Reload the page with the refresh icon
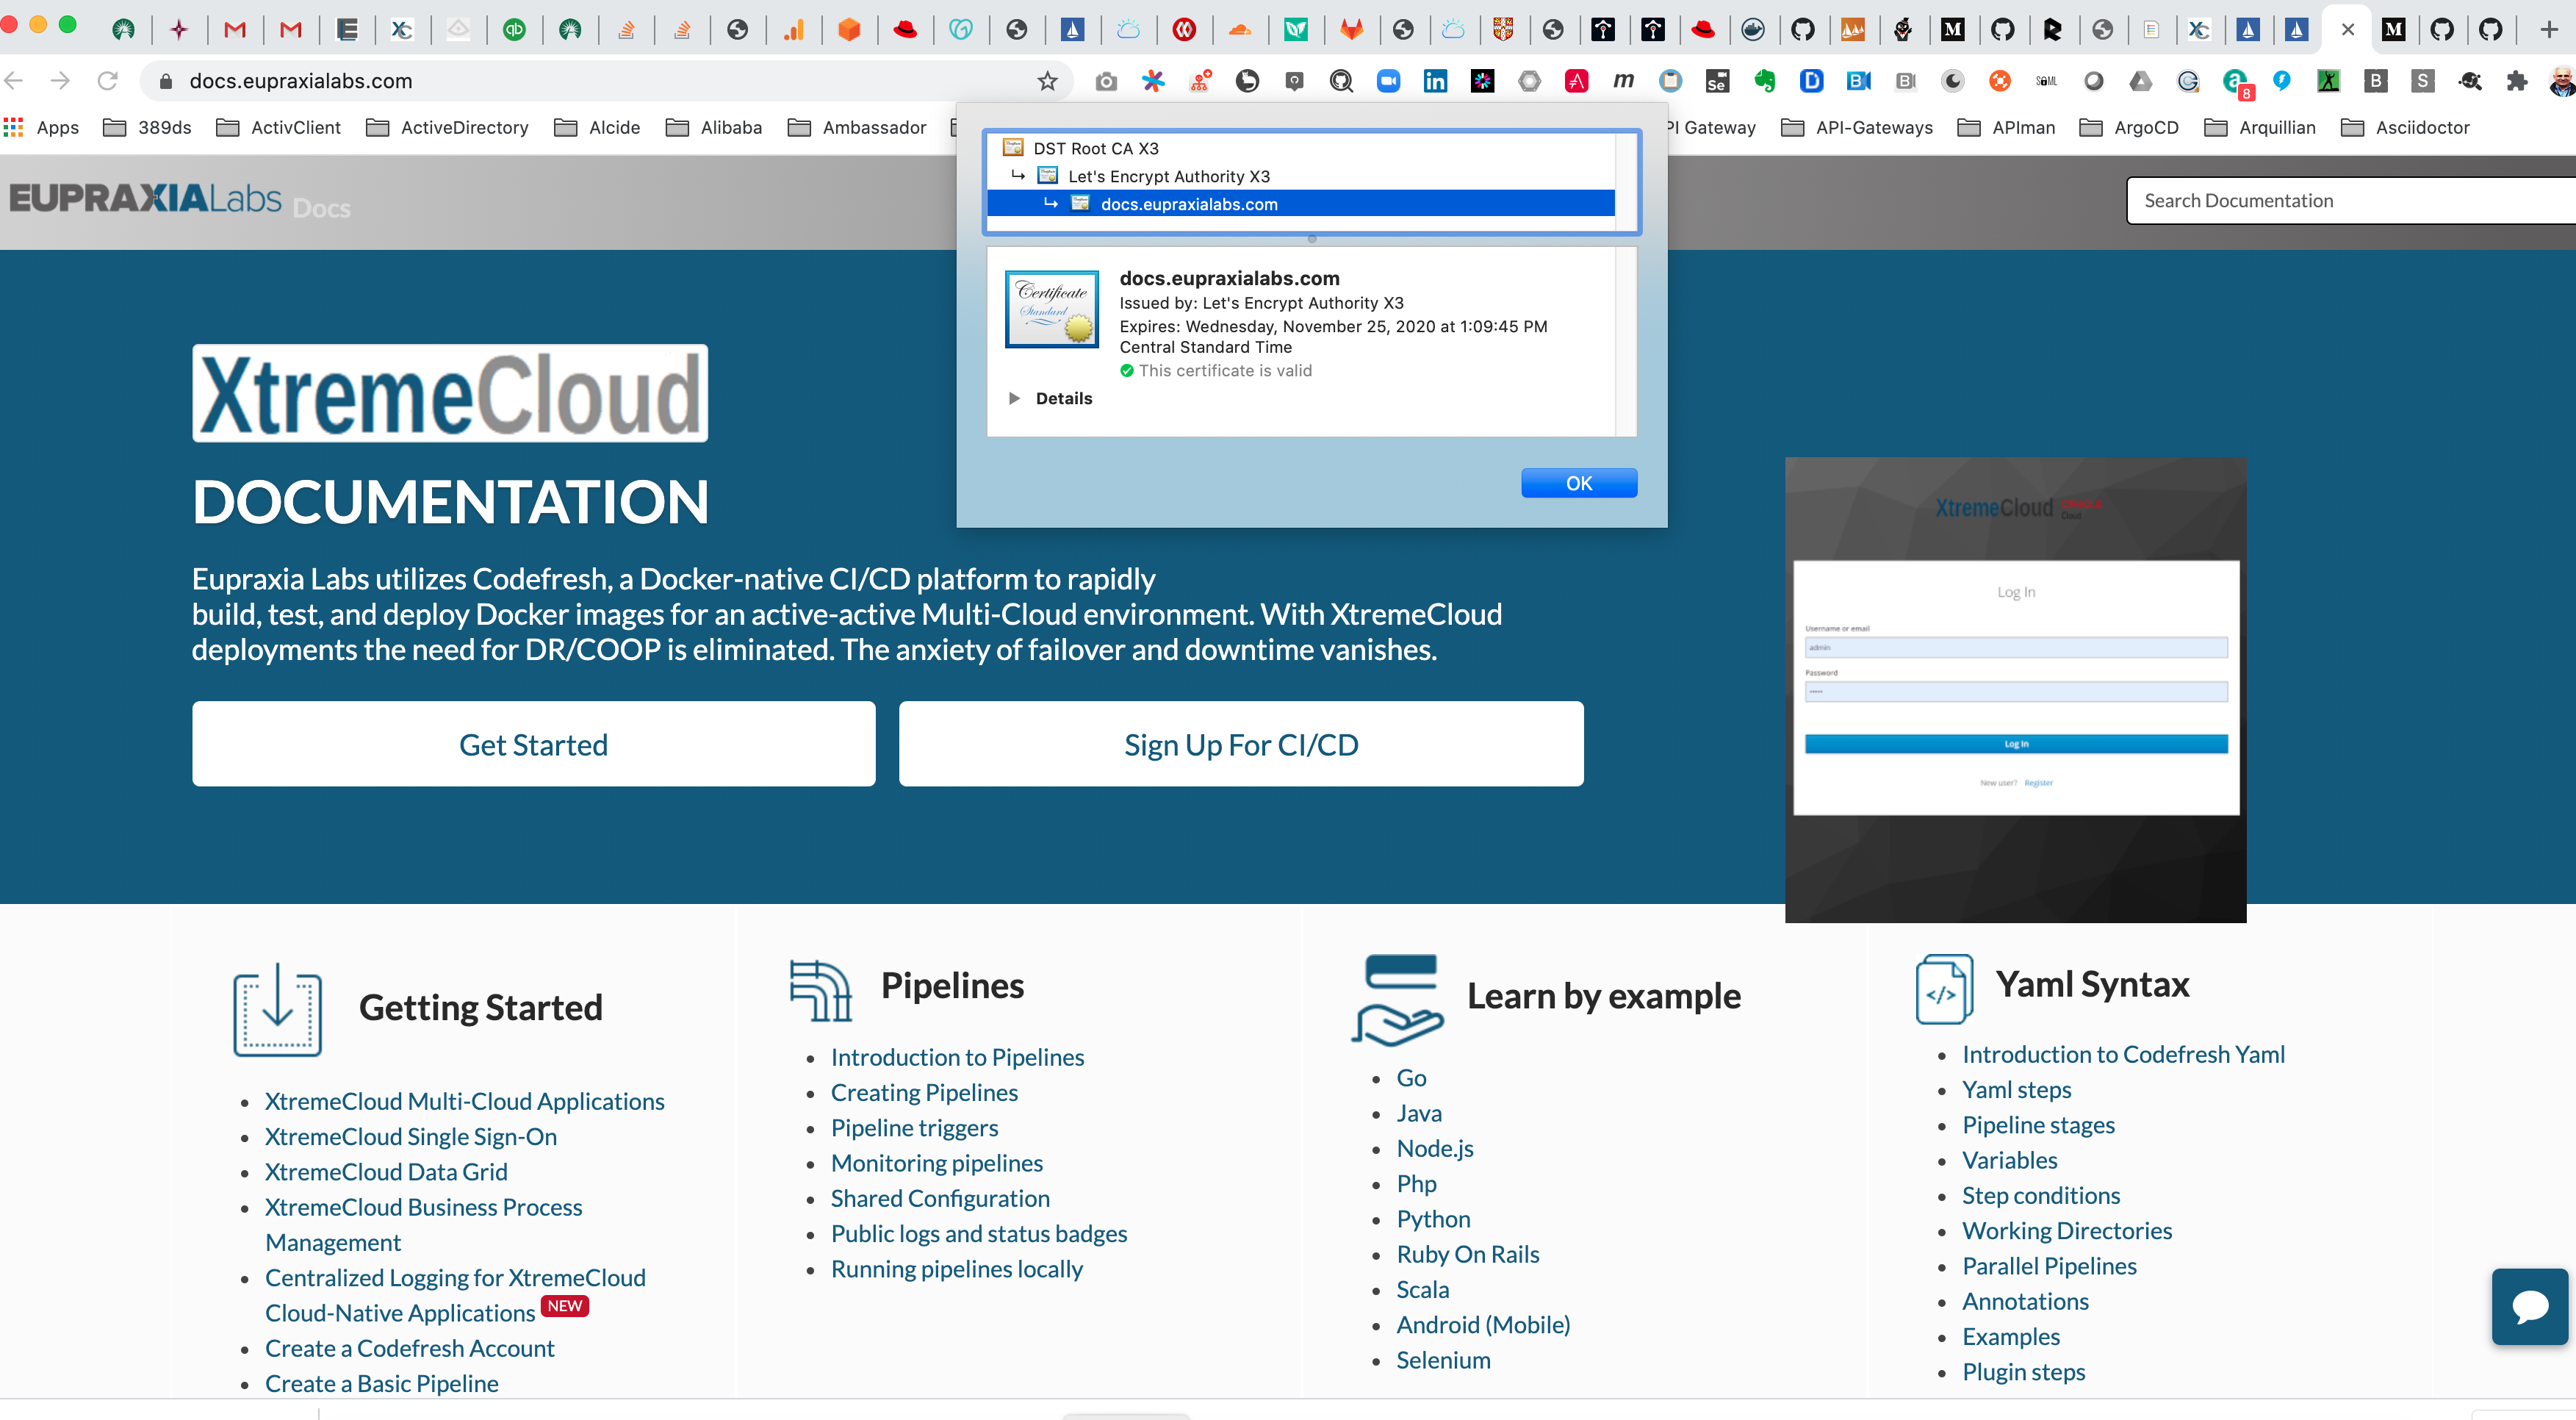The width and height of the screenshot is (2576, 1420). (108, 81)
